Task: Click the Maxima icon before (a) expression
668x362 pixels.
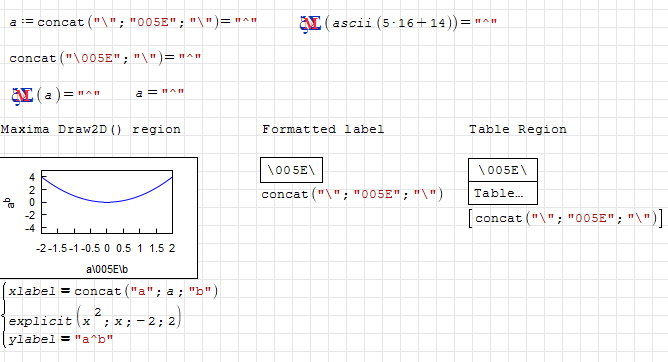Action: tap(23, 96)
